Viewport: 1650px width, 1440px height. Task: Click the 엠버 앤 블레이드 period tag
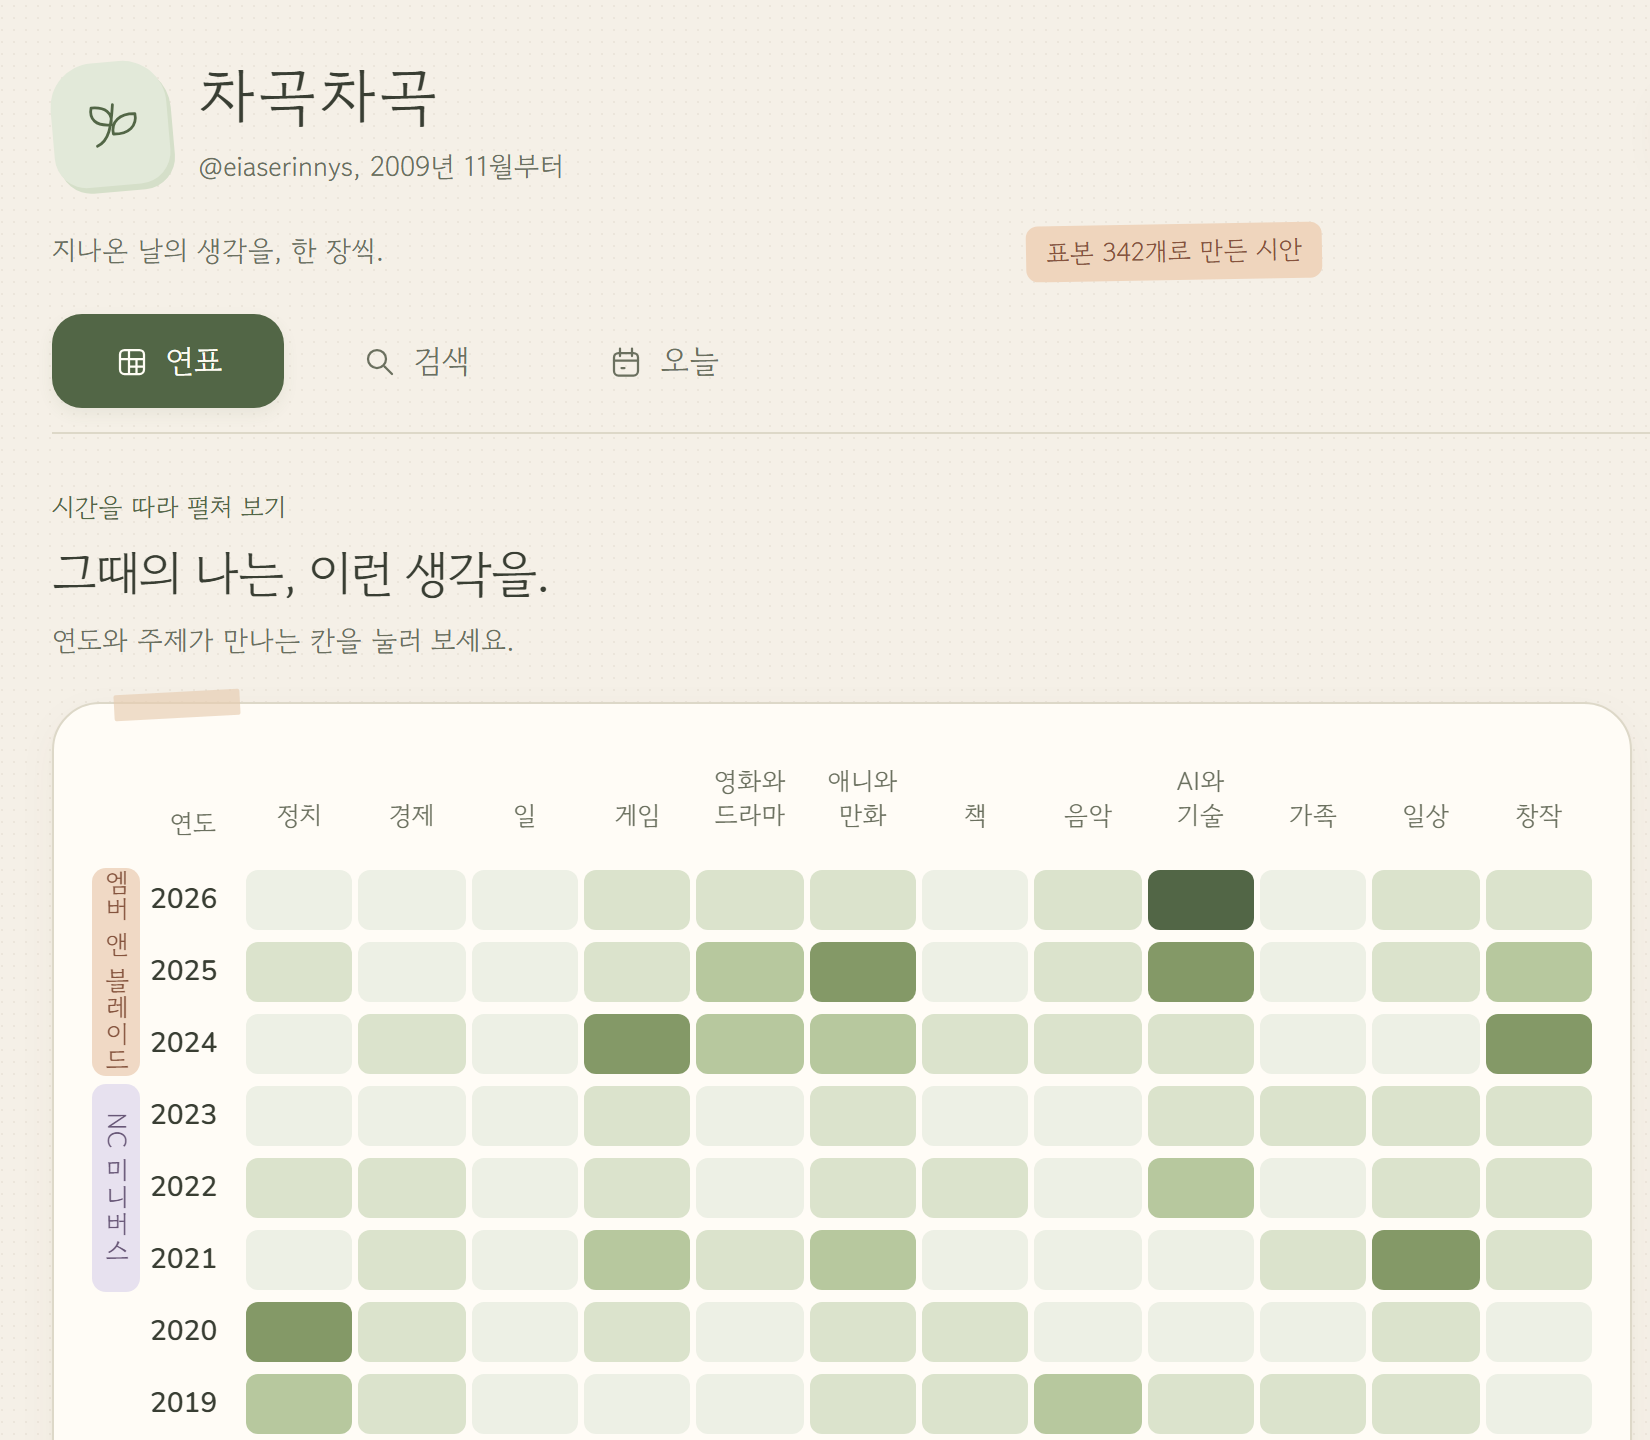click(116, 972)
